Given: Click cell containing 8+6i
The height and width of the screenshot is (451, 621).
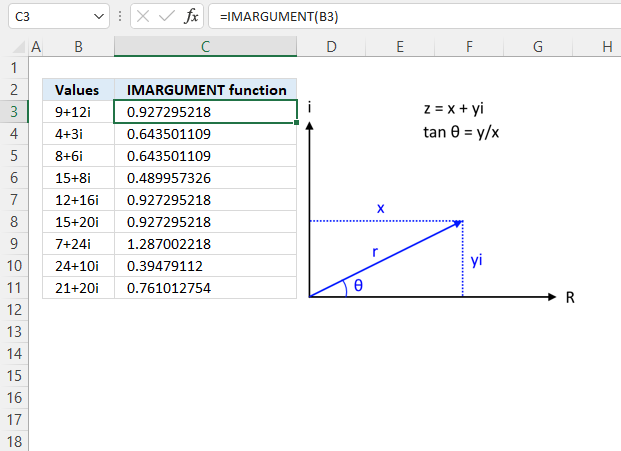Looking at the screenshot, I should (78, 156).
